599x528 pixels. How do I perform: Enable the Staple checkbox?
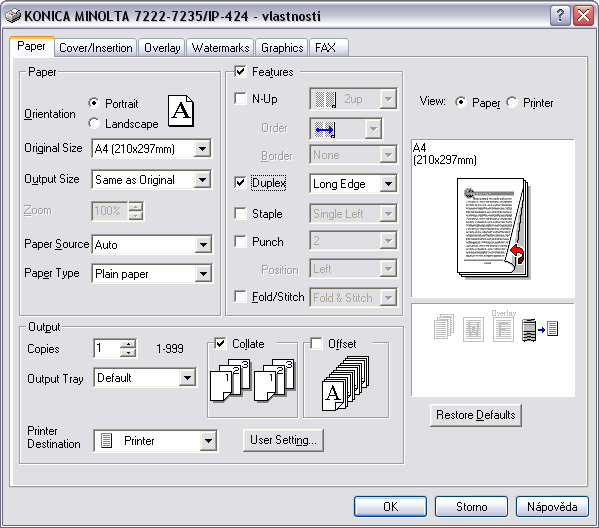[240, 213]
